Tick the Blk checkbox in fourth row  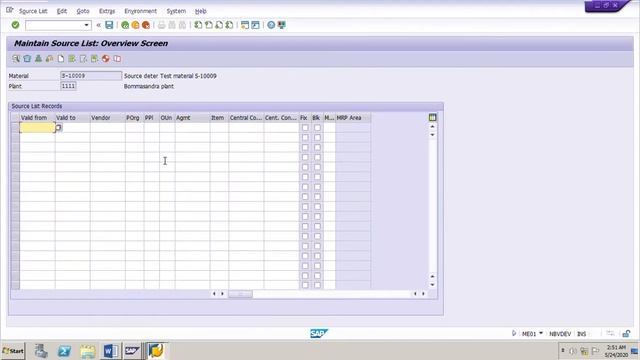pyautogui.click(x=317, y=157)
